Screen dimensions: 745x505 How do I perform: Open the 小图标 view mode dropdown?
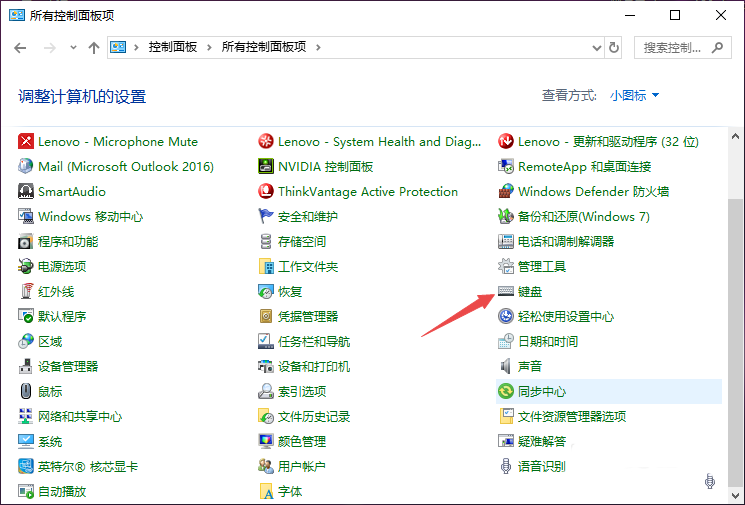tap(634, 95)
